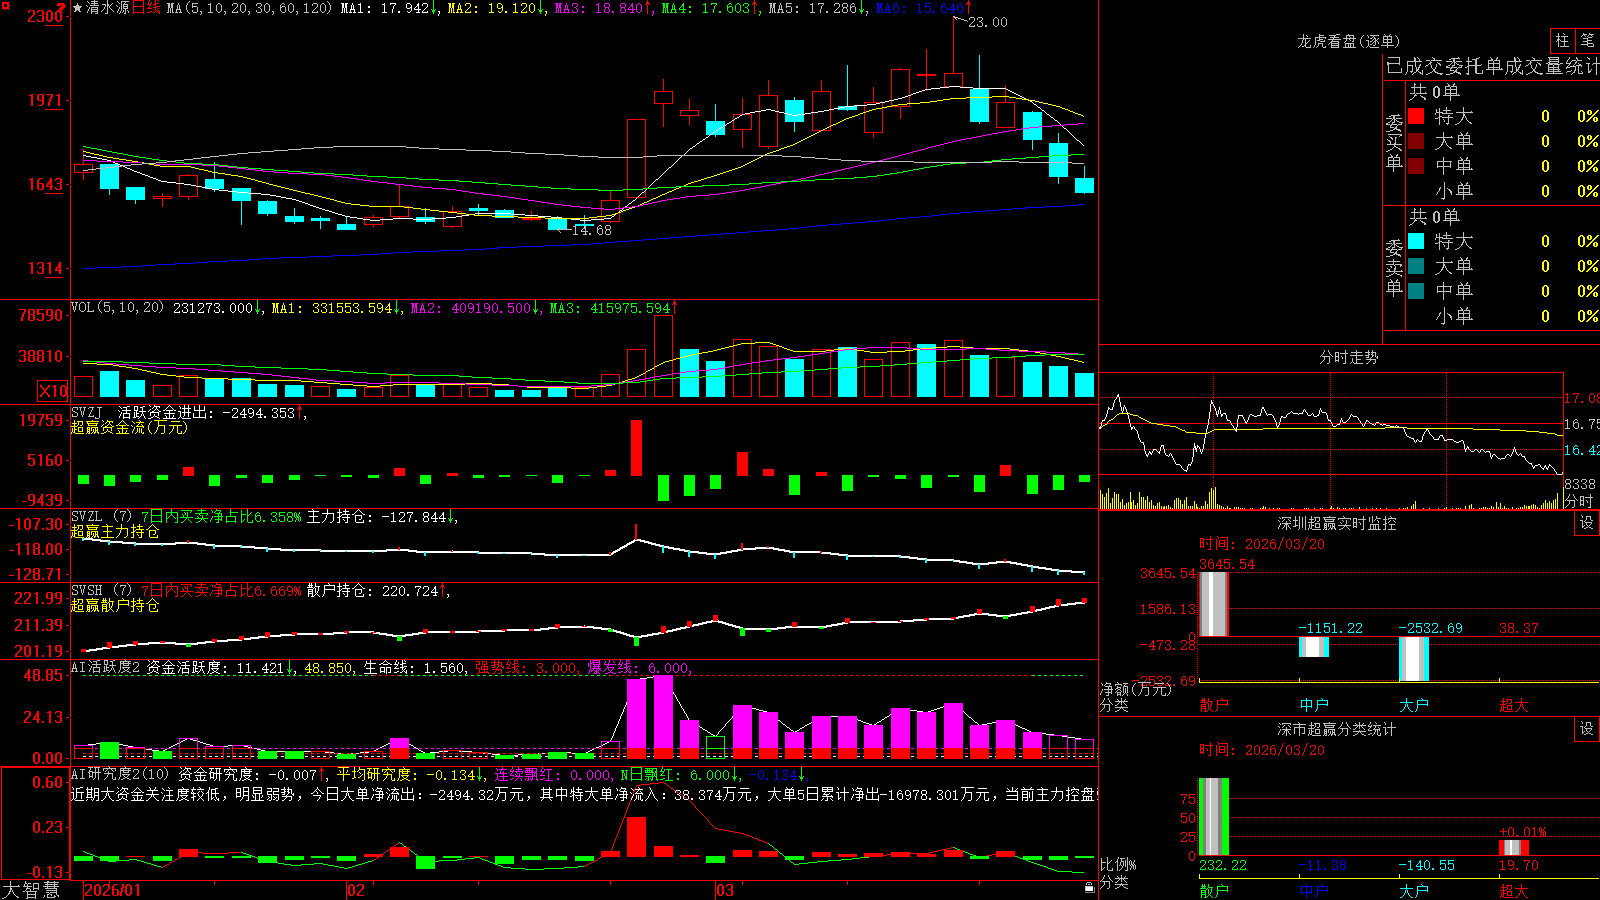Click the 大智慧 logo at bottom-left

(31, 890)
